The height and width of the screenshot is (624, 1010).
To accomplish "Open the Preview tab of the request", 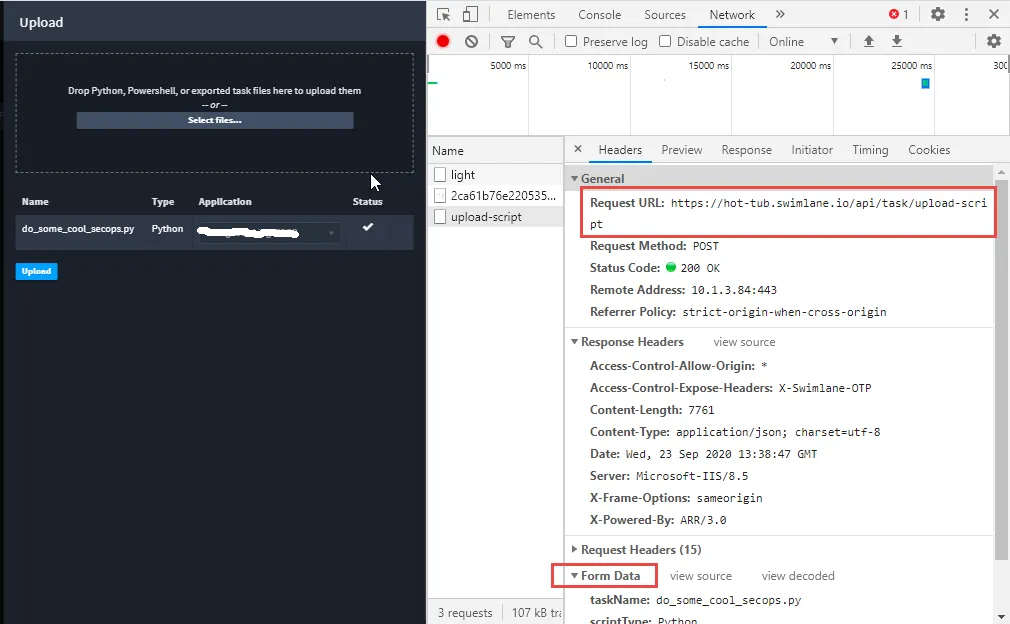I will (x=681, y=150).
